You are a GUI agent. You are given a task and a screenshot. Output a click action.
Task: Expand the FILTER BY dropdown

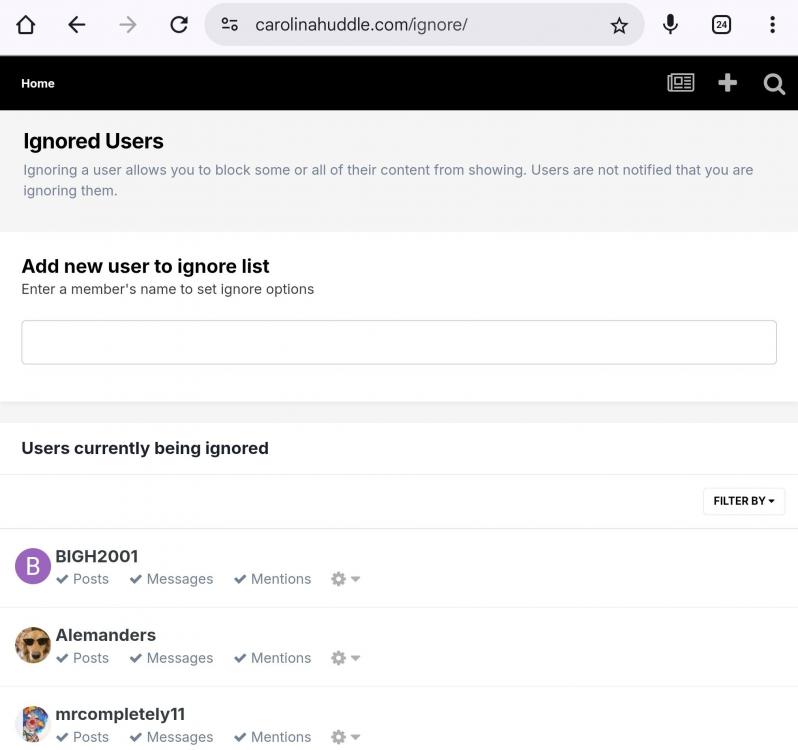click(744, 501)
